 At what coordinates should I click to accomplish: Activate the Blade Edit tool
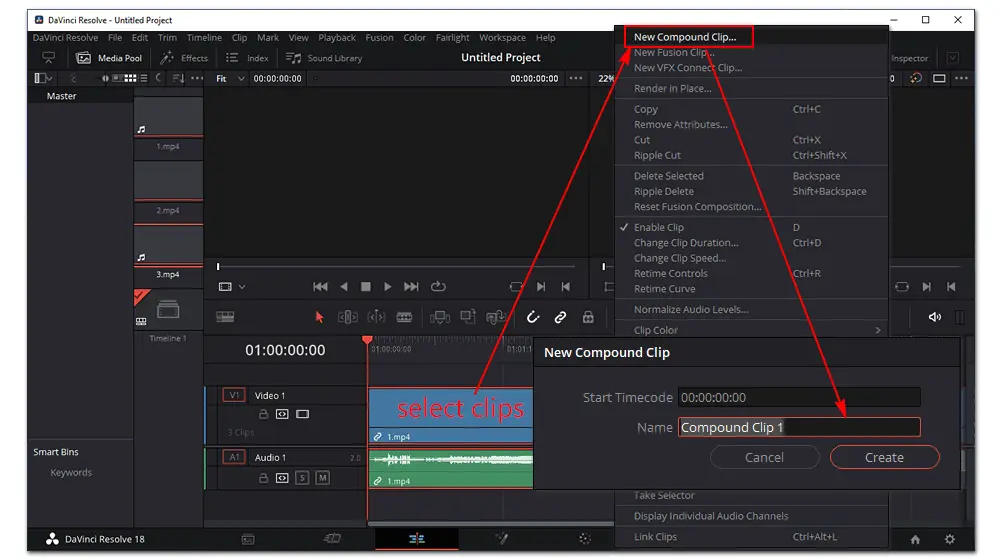click(x=404, y=317)
